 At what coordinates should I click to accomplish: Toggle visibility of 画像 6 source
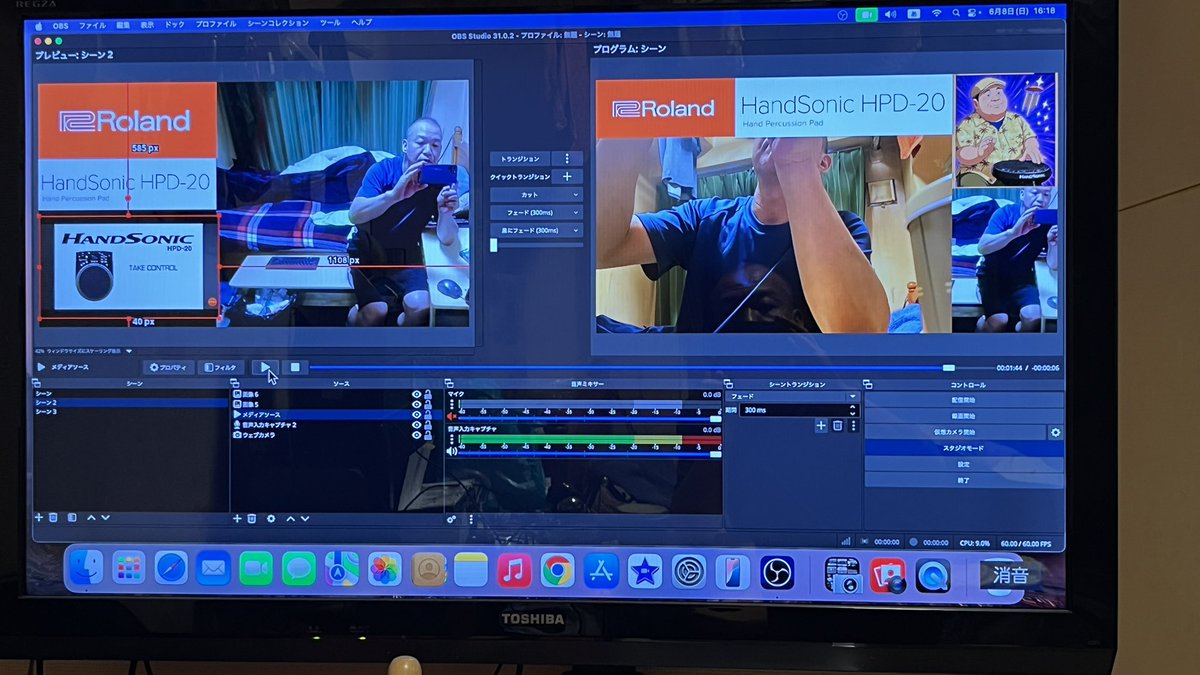point(416,394)
